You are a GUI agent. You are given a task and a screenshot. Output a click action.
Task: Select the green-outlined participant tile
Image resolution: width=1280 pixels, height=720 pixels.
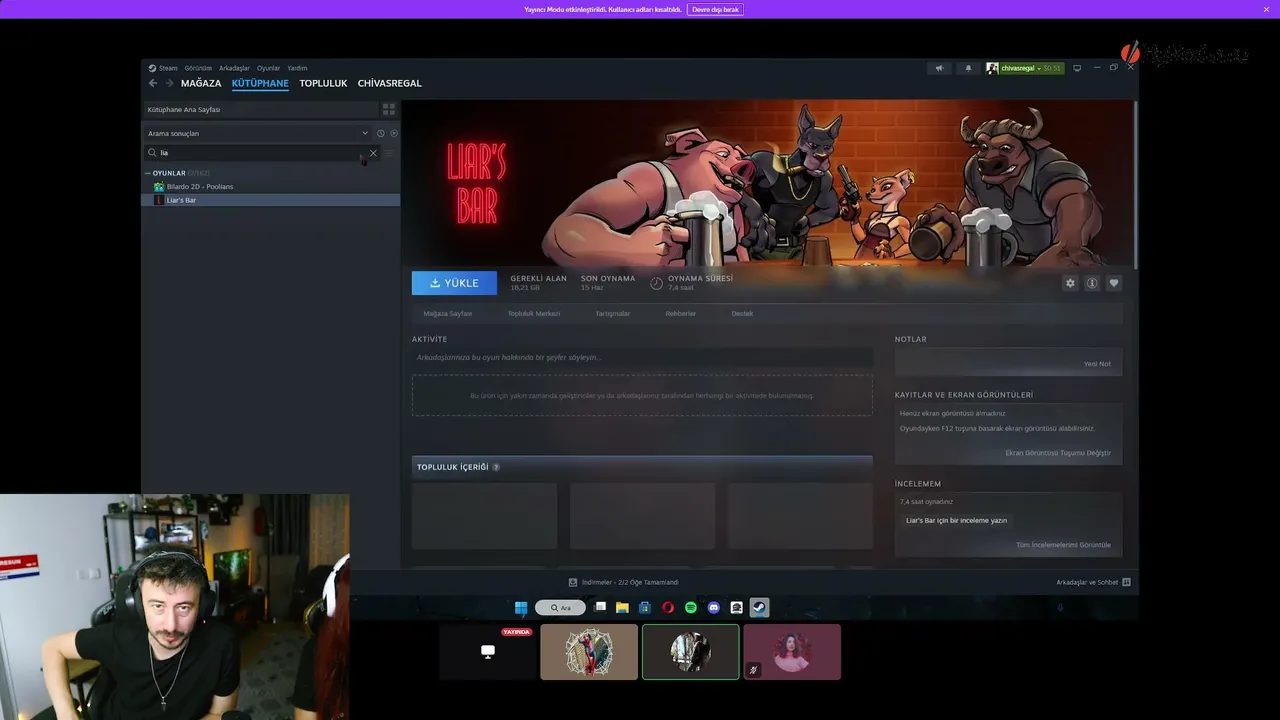pyautogui.click(x=691, y=652)
